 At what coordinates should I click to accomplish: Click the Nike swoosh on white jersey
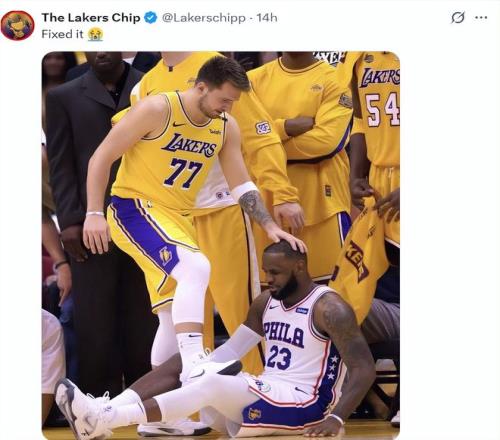273,306
